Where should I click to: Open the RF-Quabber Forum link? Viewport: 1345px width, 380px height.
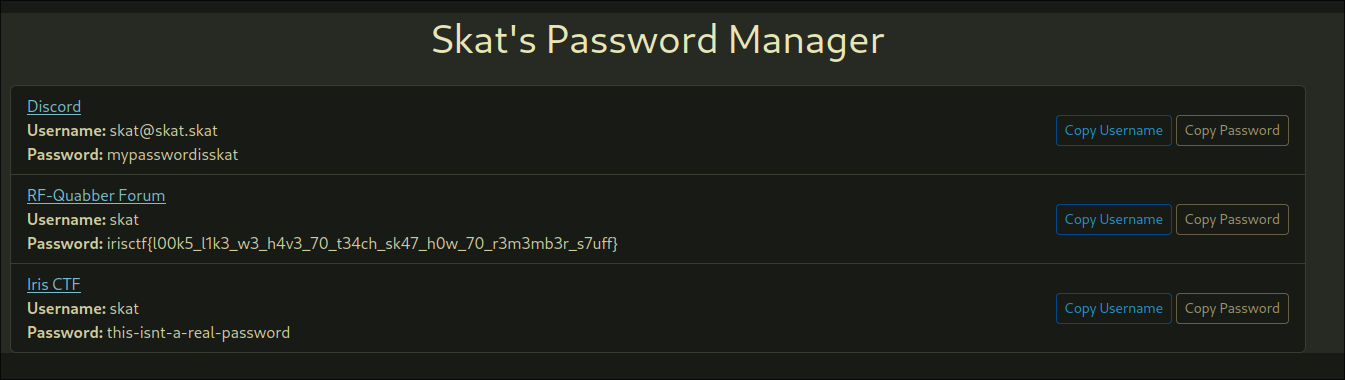96,195
